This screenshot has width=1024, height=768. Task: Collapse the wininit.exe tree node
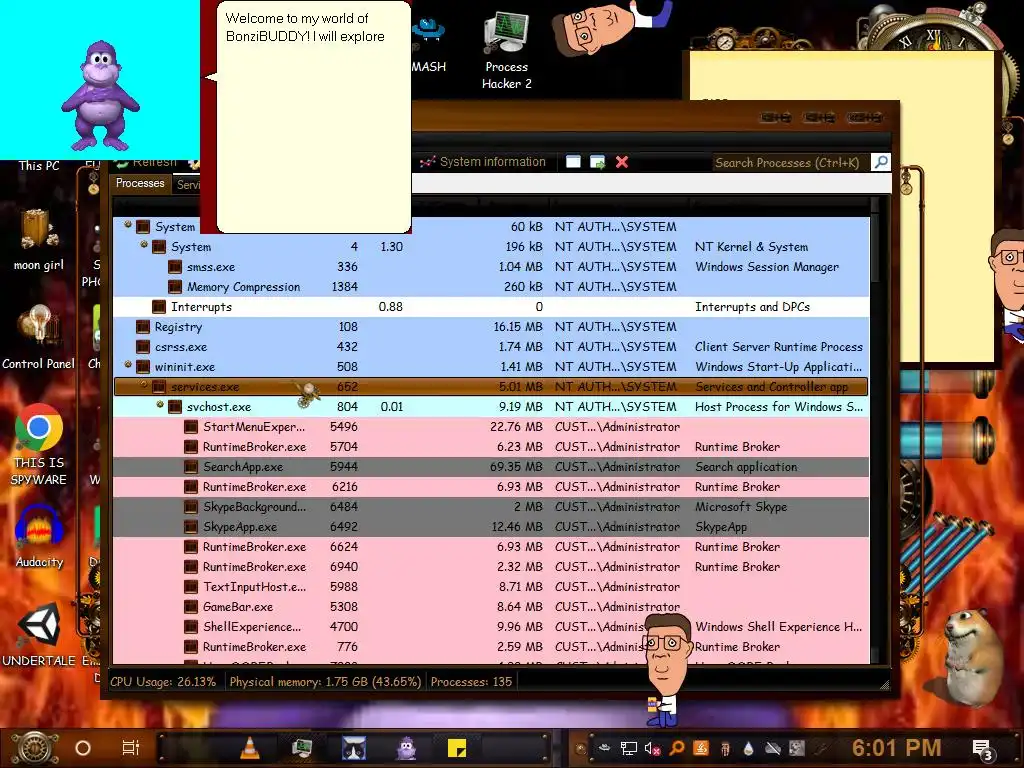click(128, 365)
